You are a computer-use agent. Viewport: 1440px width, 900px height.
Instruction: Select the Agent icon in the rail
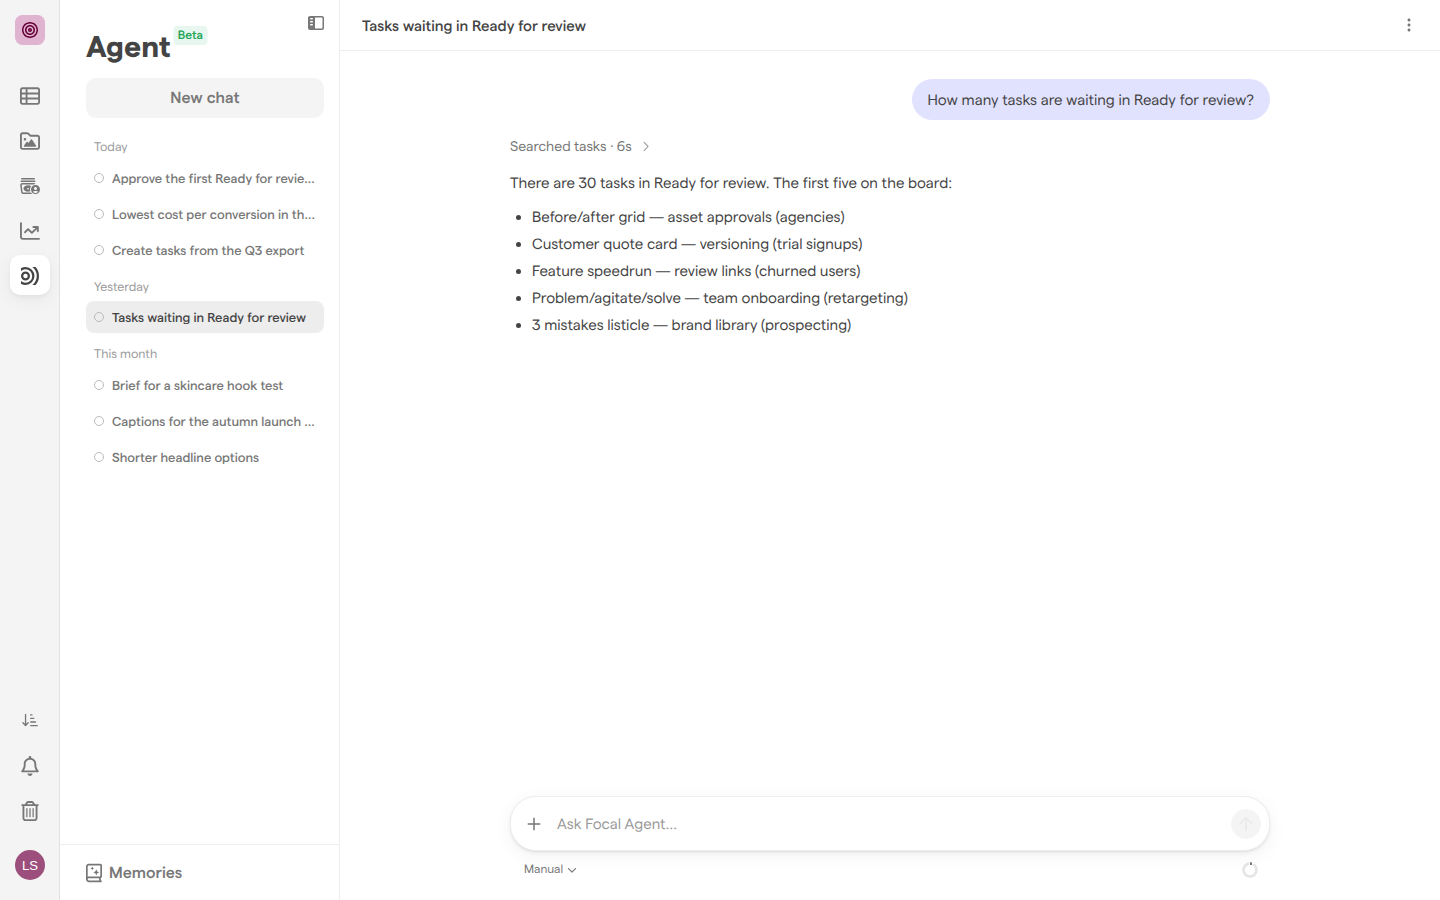point(30,276)
